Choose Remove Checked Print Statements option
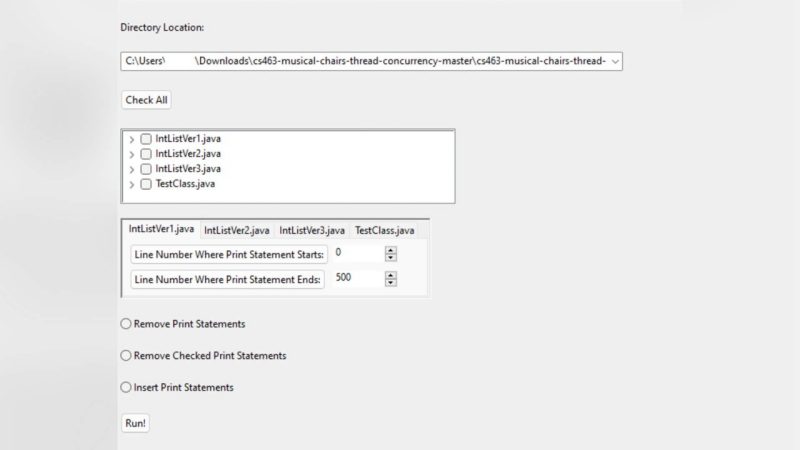This screenshot has width=800, height=450. [126, 355]
